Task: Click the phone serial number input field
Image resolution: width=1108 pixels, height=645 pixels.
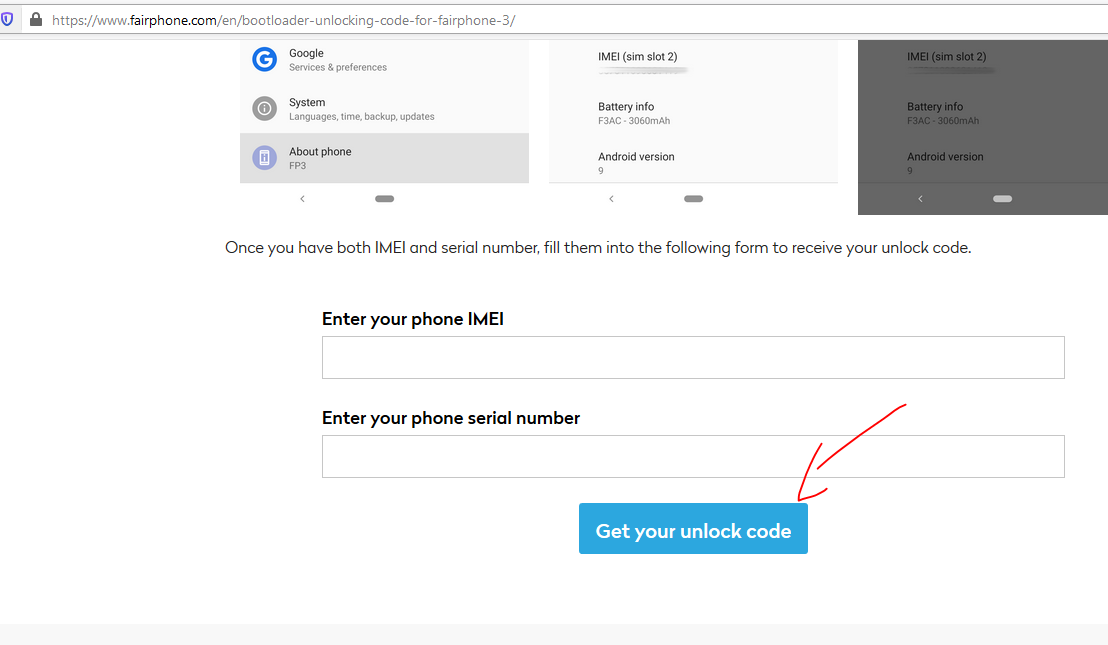Action: pyautogui.click(x=693, y=456)
